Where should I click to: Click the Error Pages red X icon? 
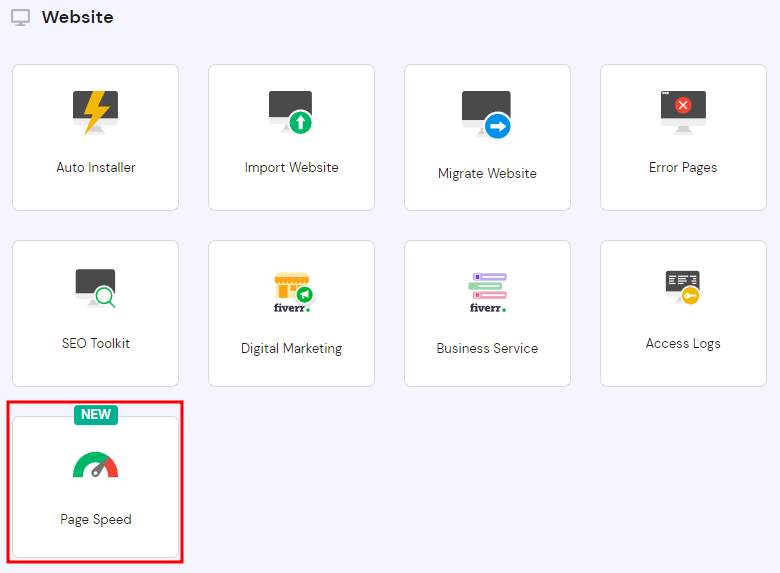click(x=683, y=106)
